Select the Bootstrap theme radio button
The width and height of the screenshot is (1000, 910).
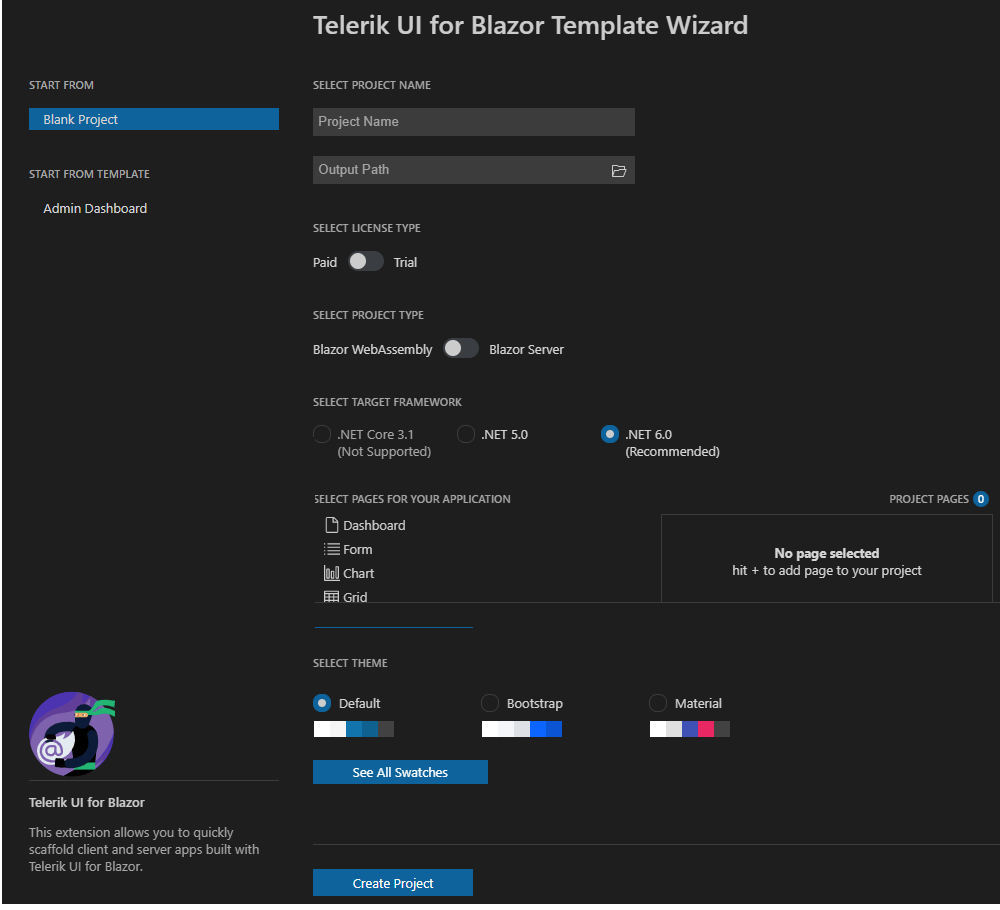(490, 703)
